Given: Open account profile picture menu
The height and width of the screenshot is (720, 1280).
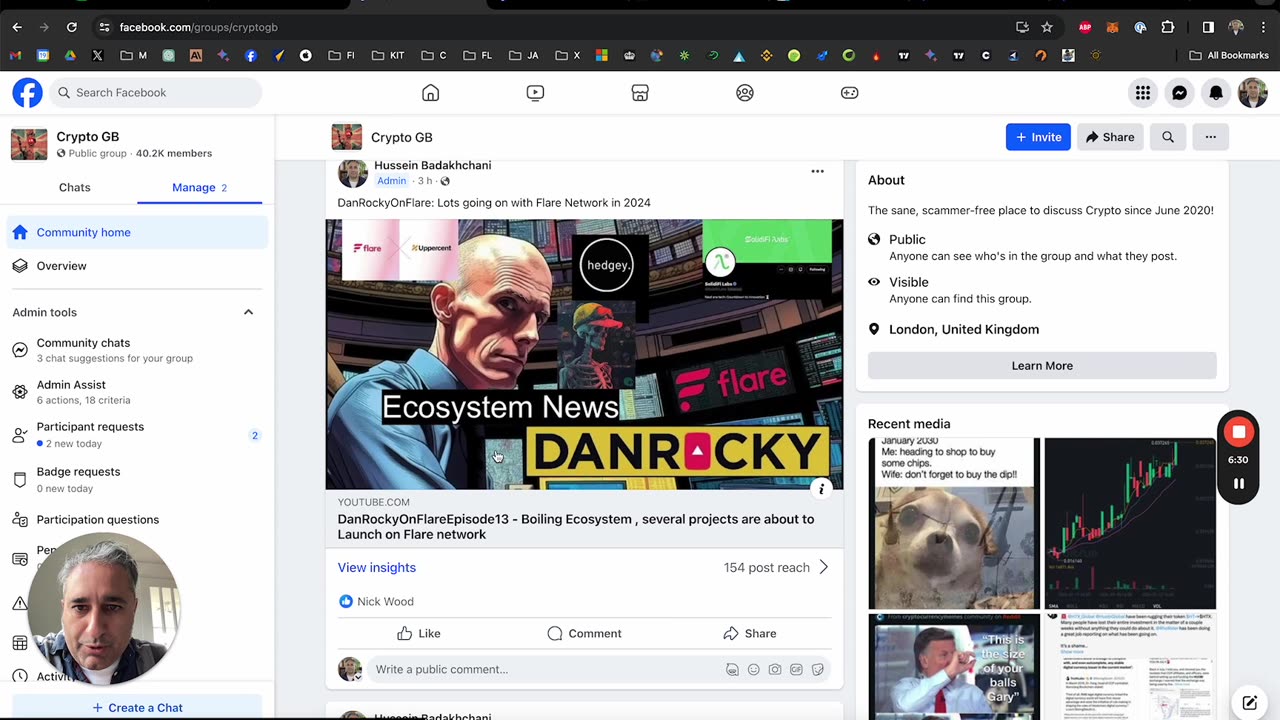Looking at the screenshot, I should [1252, 93].
